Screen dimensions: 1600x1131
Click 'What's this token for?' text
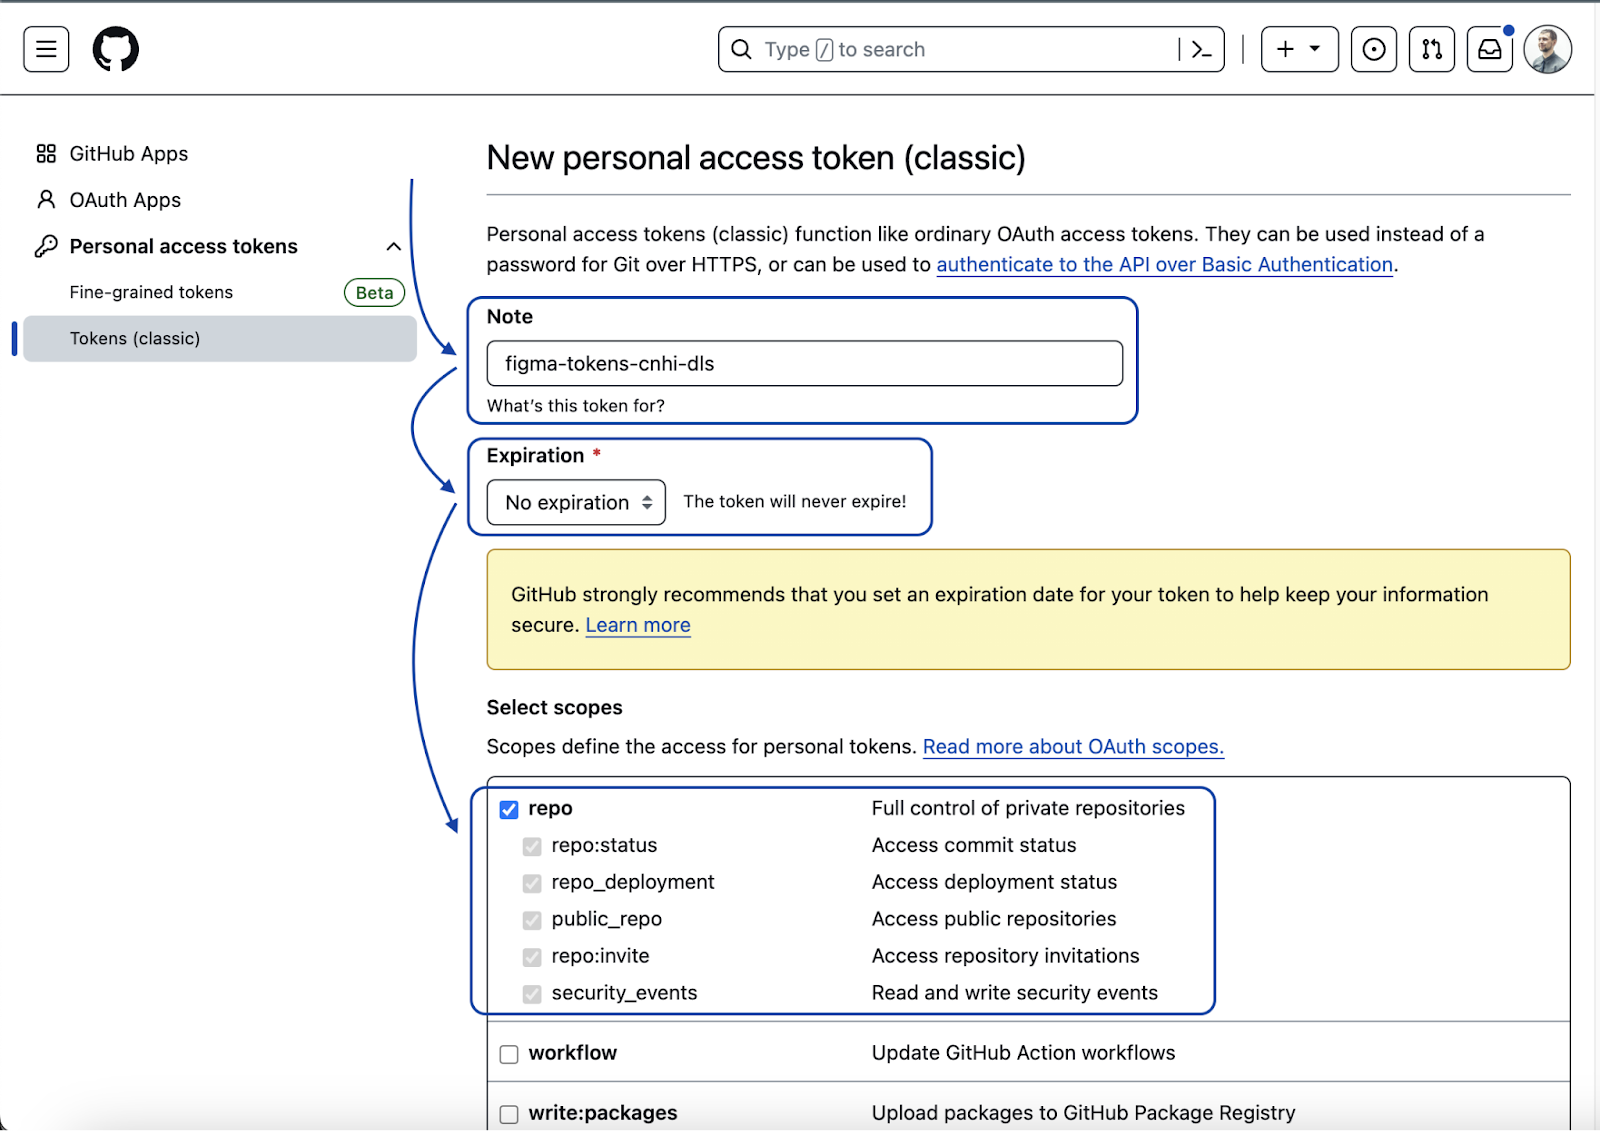(575, 406)
